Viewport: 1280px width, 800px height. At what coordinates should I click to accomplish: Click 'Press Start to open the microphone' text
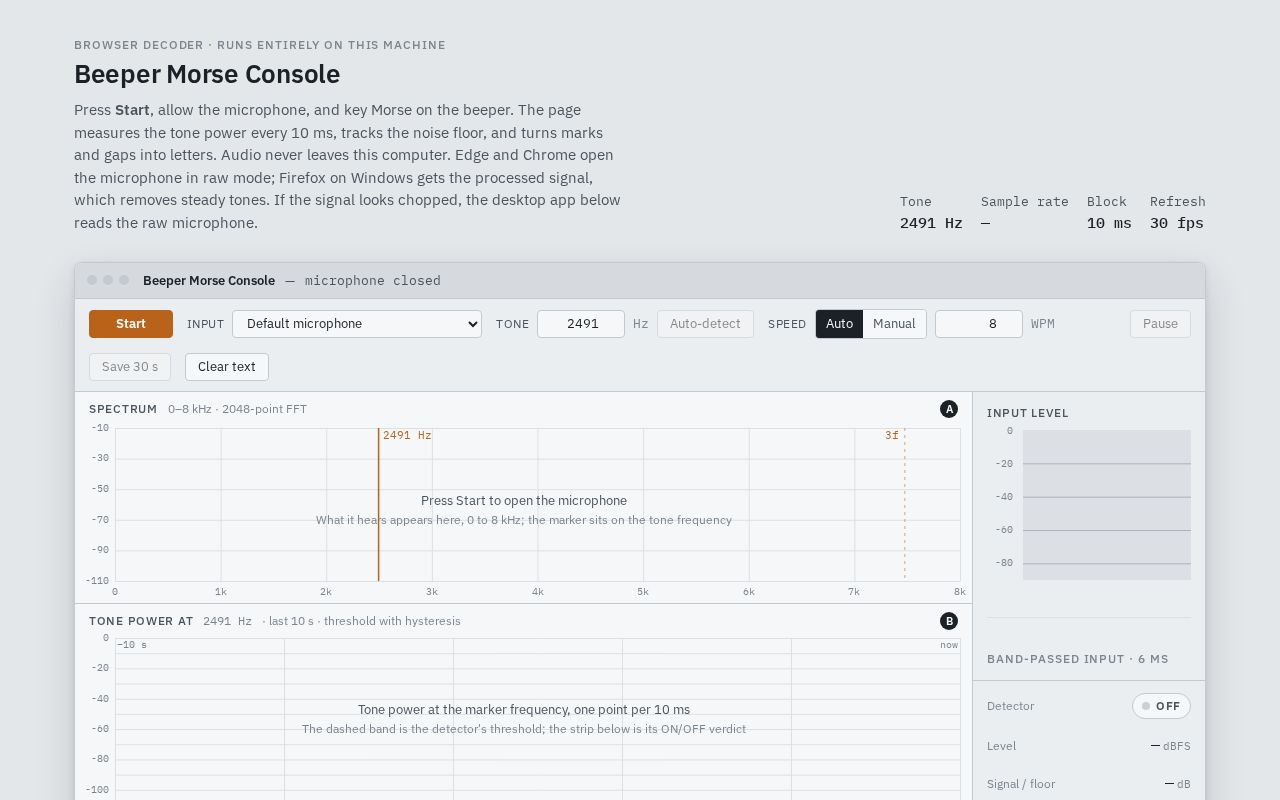pyautogui.click(x=524, y=501)
